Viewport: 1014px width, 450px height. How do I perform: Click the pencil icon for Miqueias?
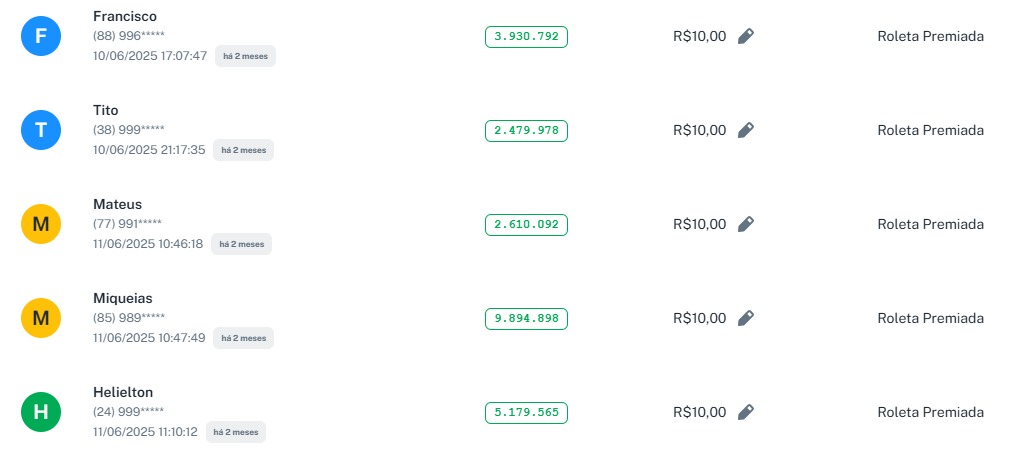tap(745, 319)
